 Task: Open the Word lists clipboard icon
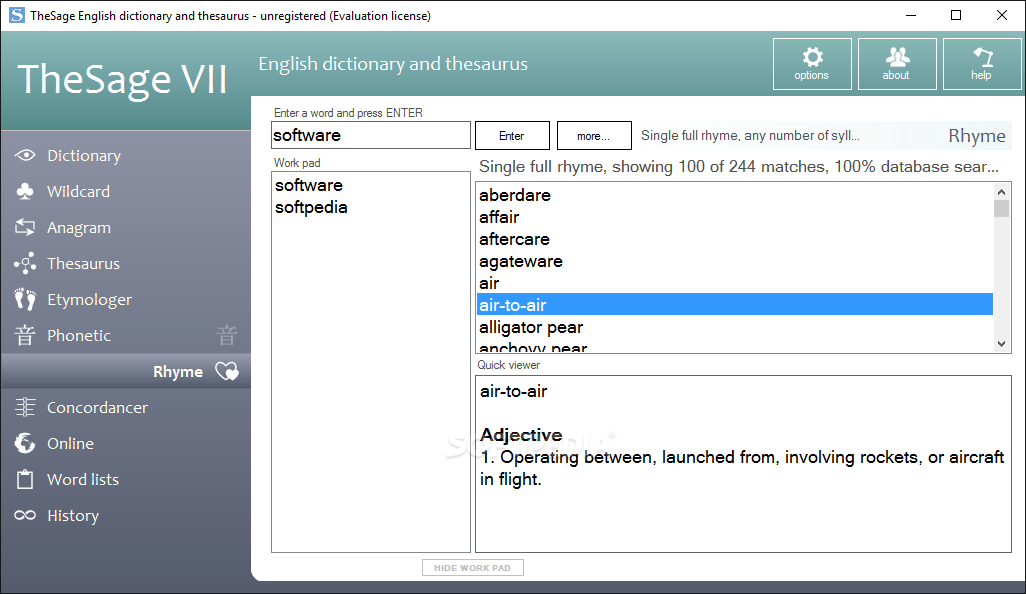tap(25, 480)
